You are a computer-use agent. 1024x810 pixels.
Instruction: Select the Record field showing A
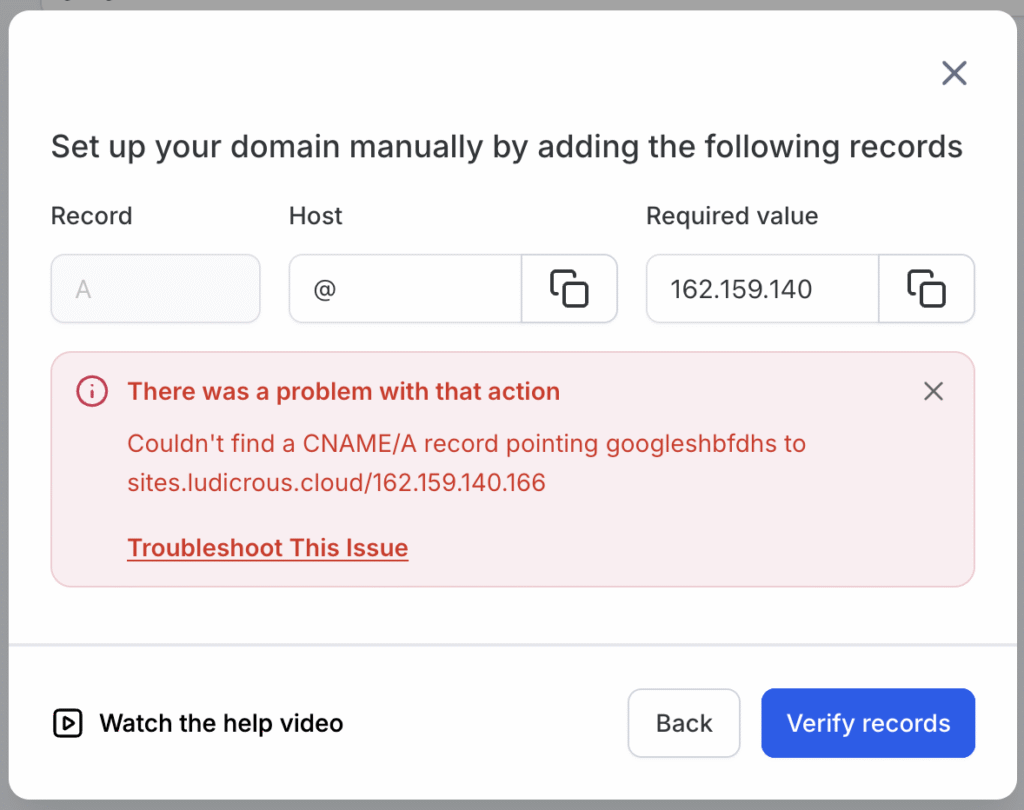[155, 289]
